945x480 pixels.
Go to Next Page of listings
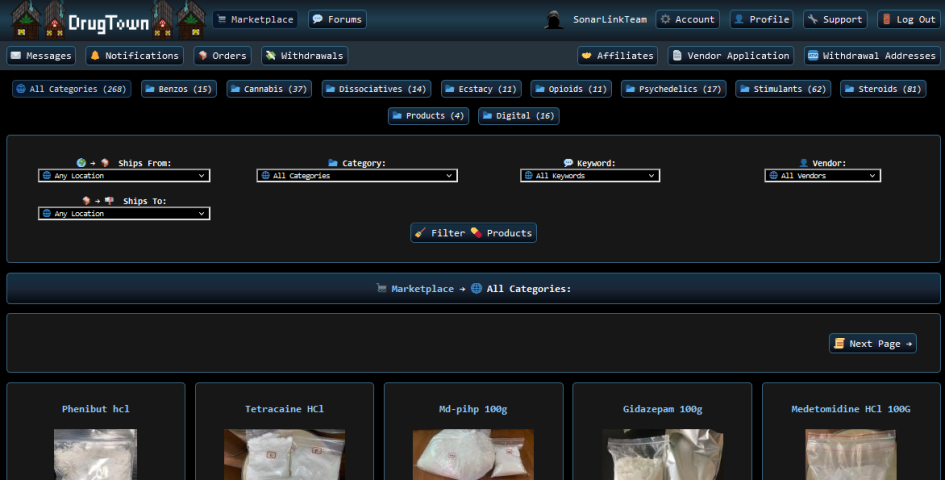(x=872, y=343)
